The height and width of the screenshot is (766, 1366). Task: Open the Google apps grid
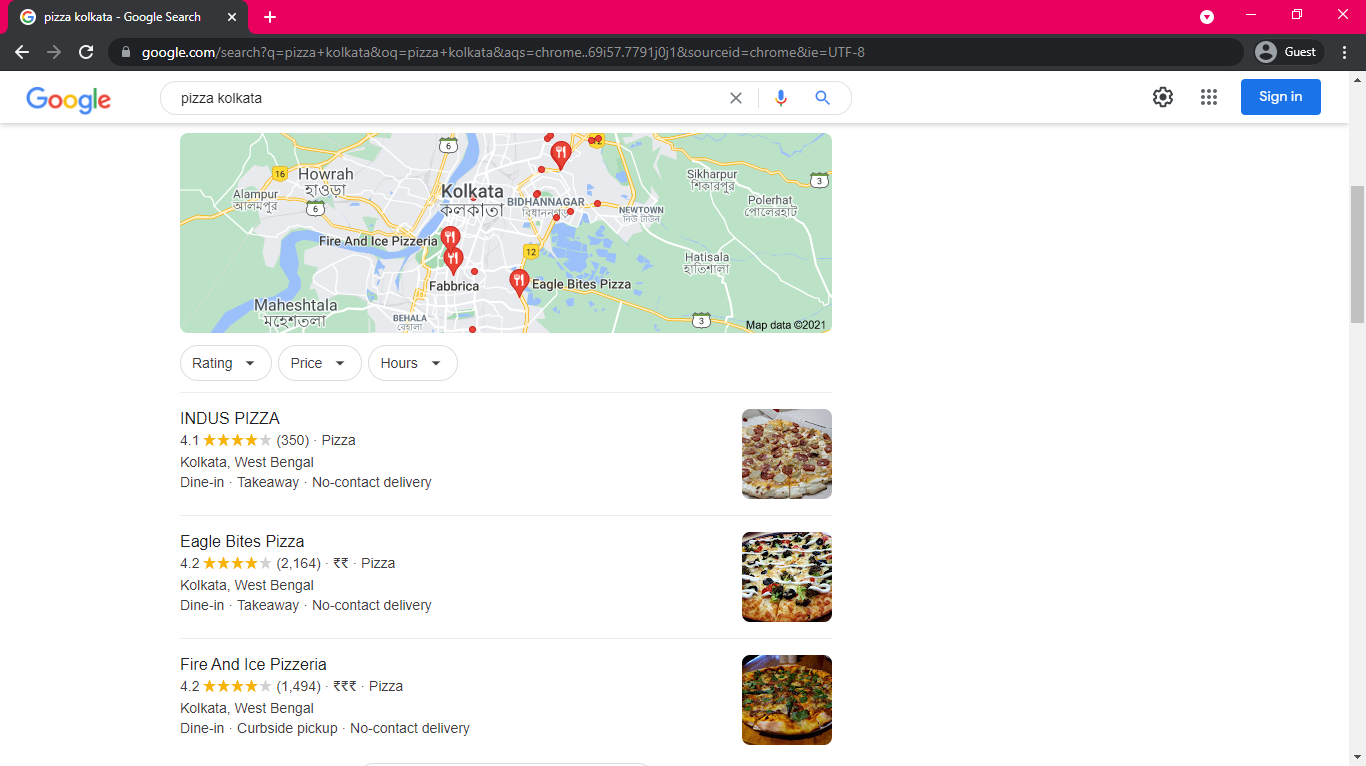(1208, 97)
